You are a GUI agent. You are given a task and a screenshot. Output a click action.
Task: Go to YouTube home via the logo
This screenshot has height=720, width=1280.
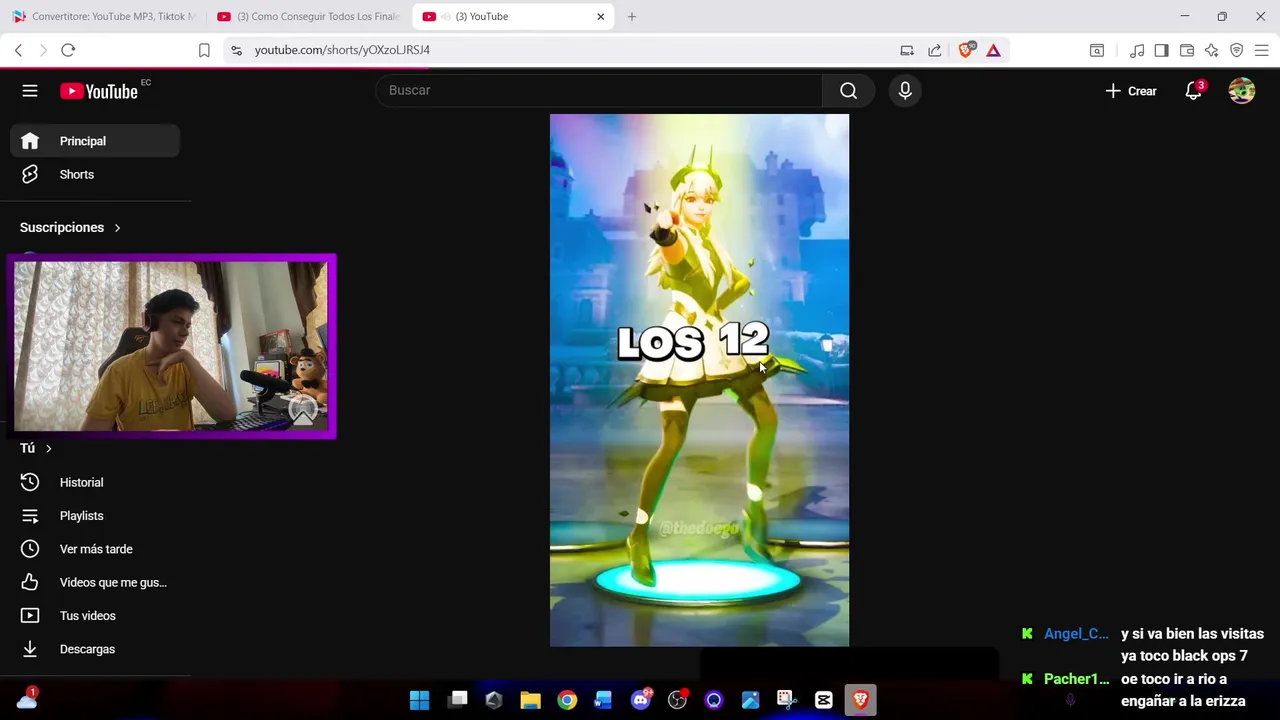tap(98, 91)
